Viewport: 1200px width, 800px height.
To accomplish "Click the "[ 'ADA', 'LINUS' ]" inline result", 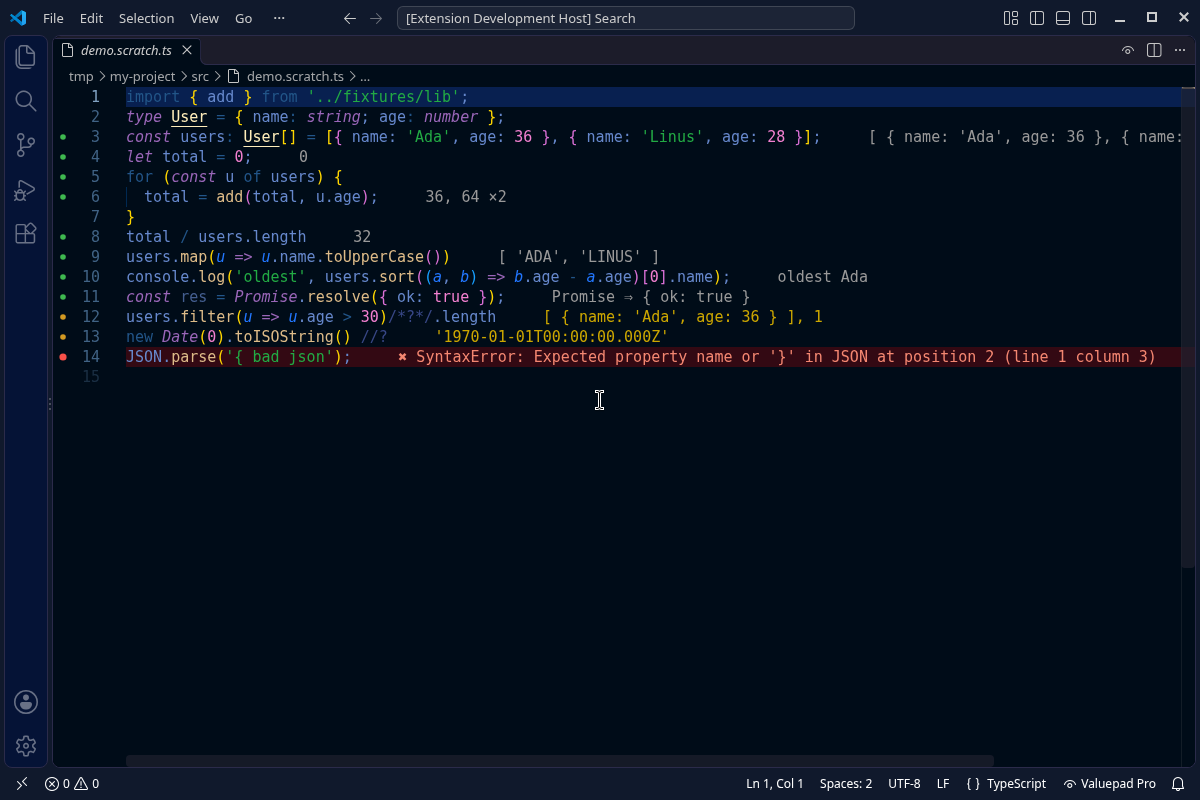I will [579, 256].
